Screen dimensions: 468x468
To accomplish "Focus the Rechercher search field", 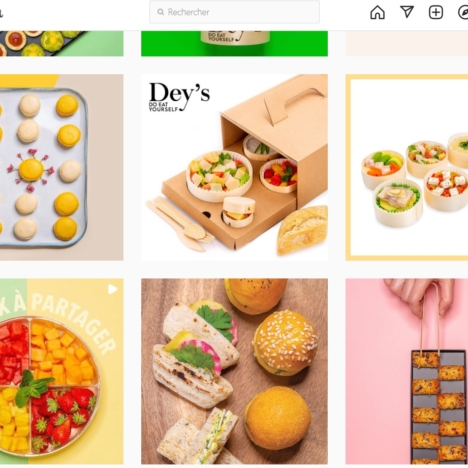I will tap(234, 12).
